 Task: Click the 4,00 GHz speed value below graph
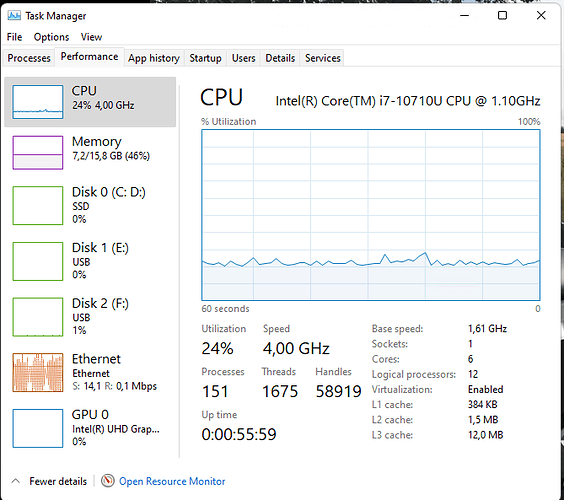click(x=296, y=348)
